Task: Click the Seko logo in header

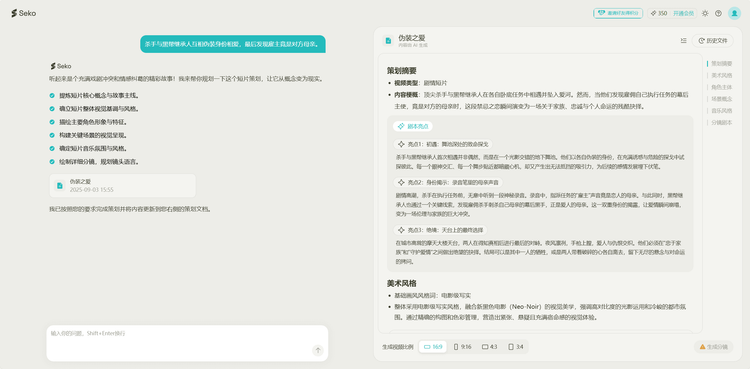Action: [x=23, y=13]
